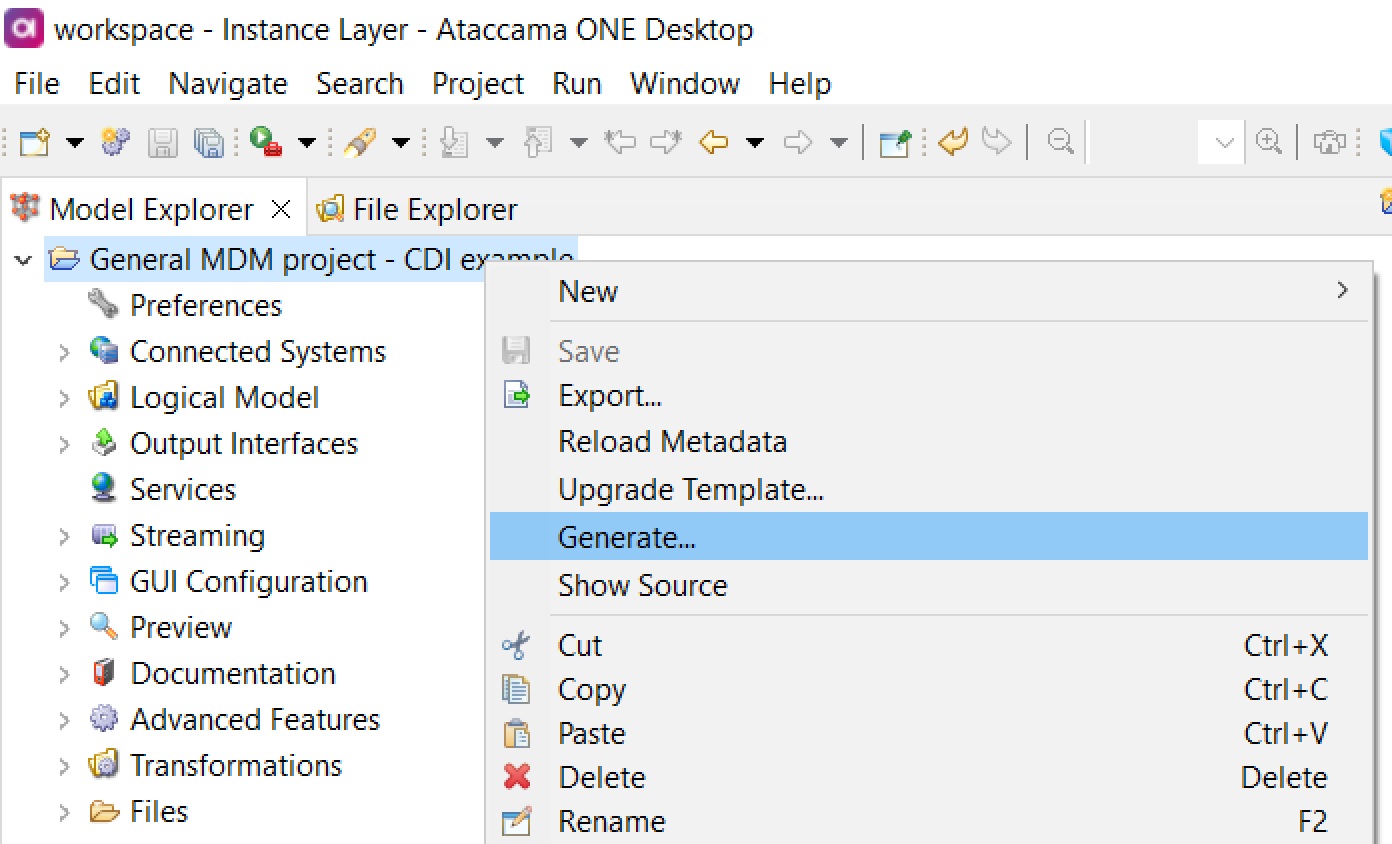Click the greyed Redo arrow icon

[996, 142]
